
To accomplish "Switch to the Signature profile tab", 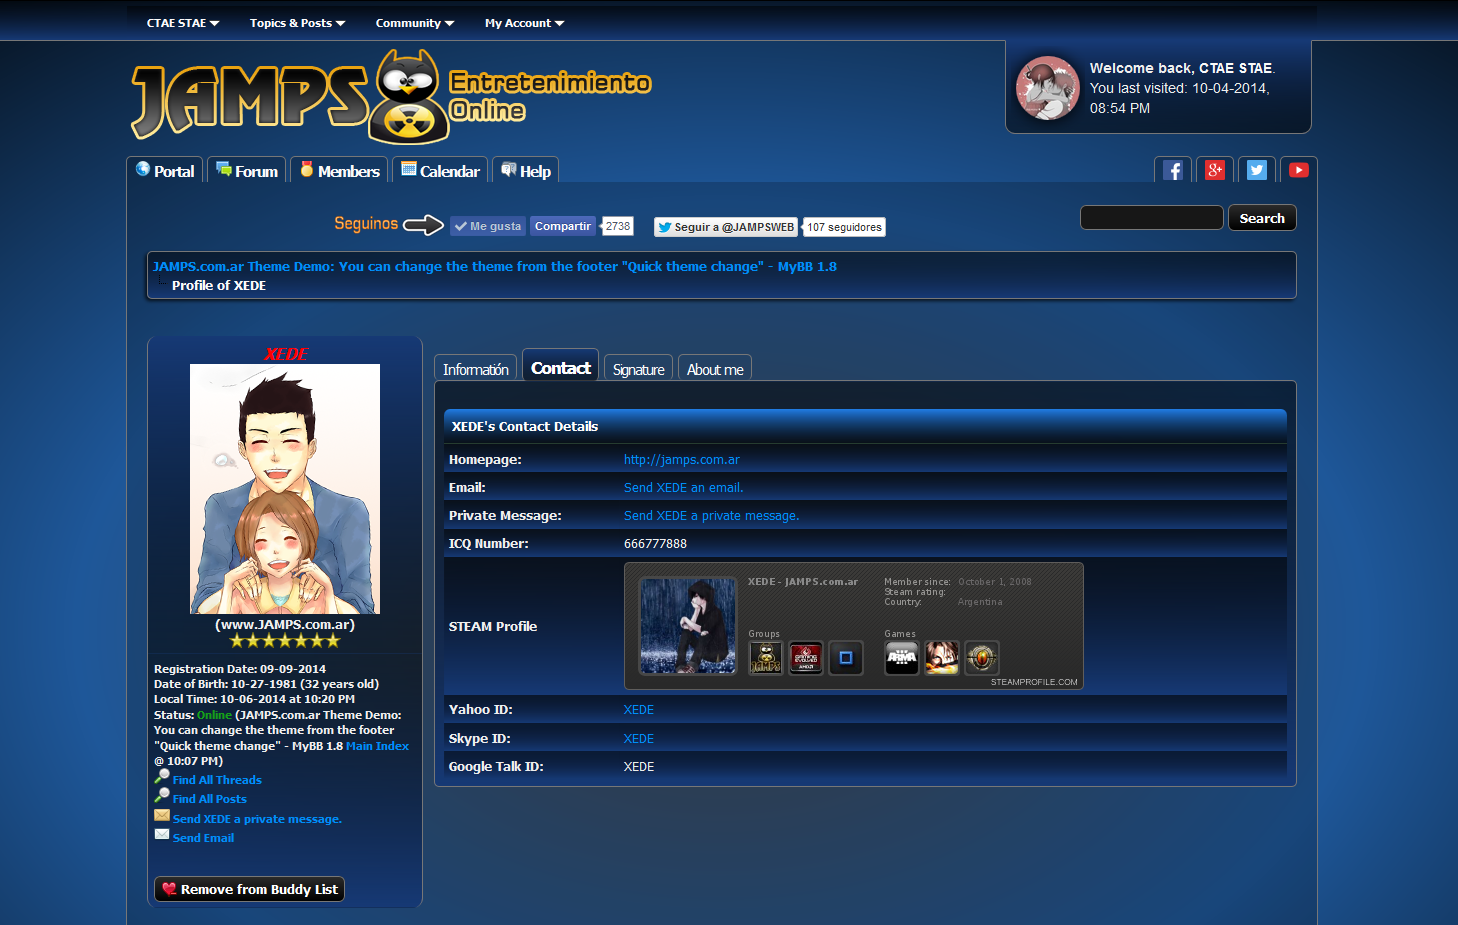I will point(639,369).
